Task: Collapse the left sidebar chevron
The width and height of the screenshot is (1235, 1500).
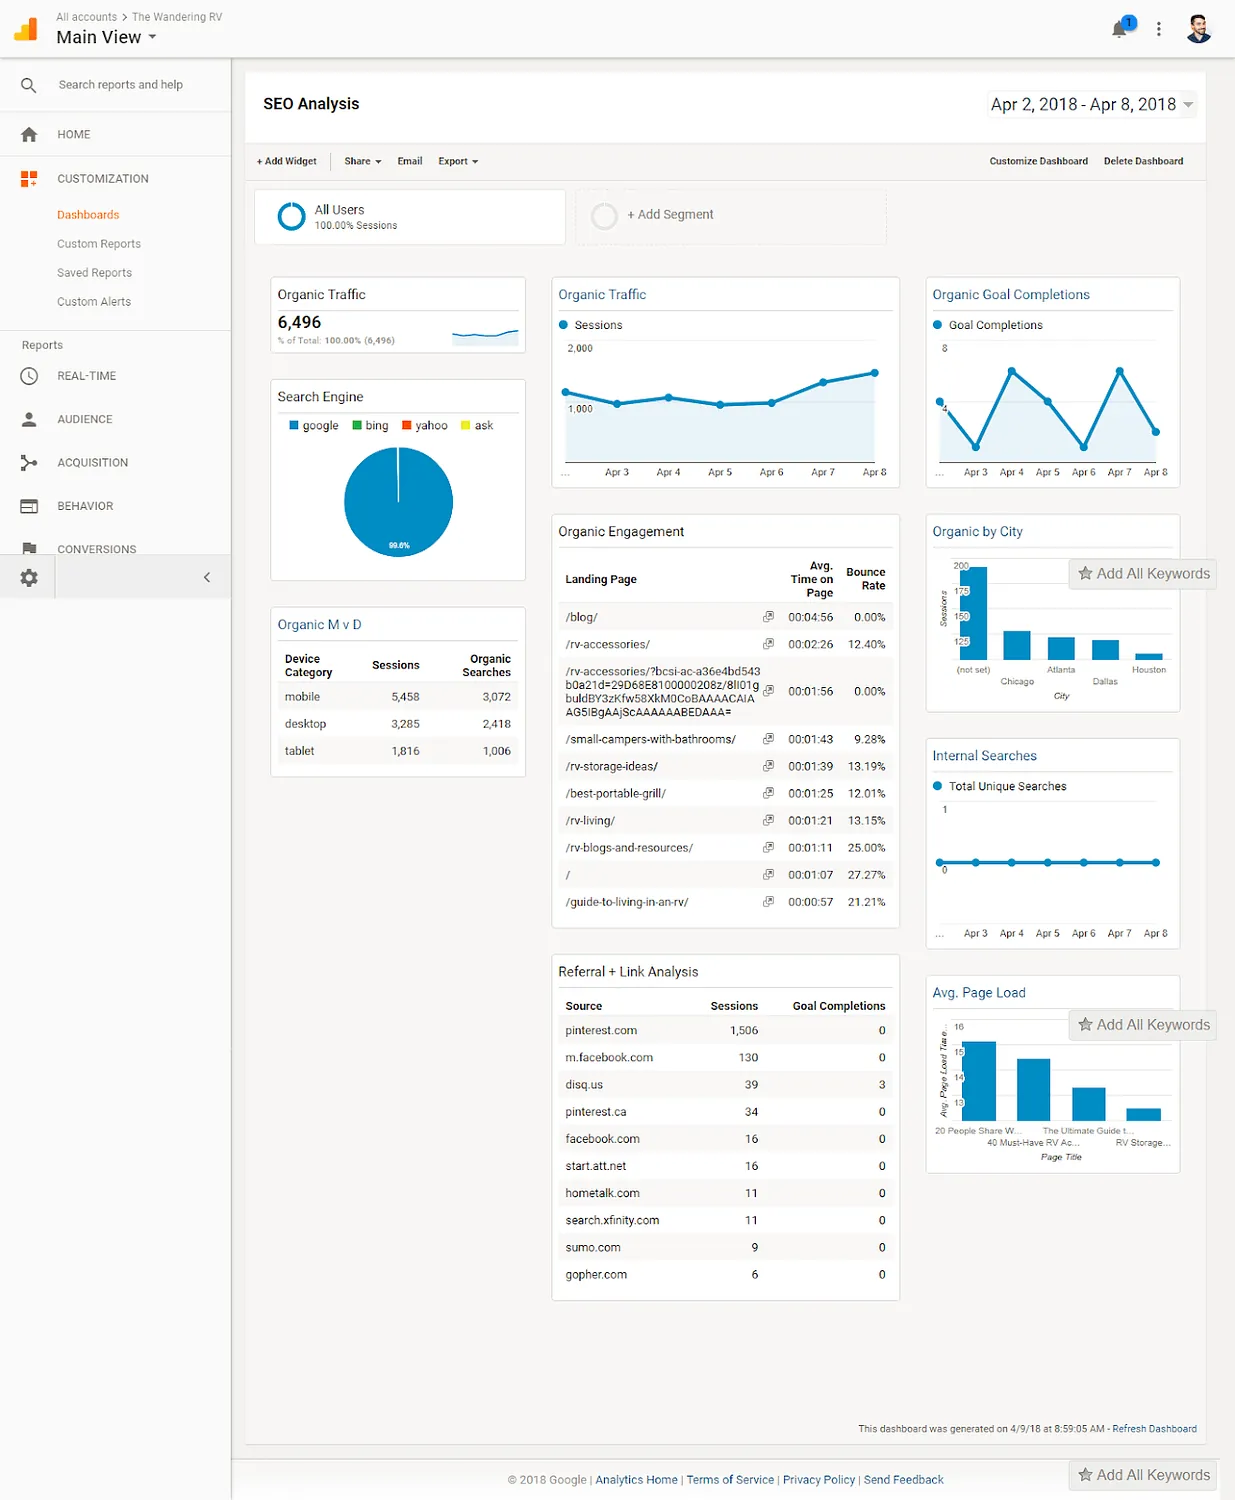Action: (x=207, y=577)
